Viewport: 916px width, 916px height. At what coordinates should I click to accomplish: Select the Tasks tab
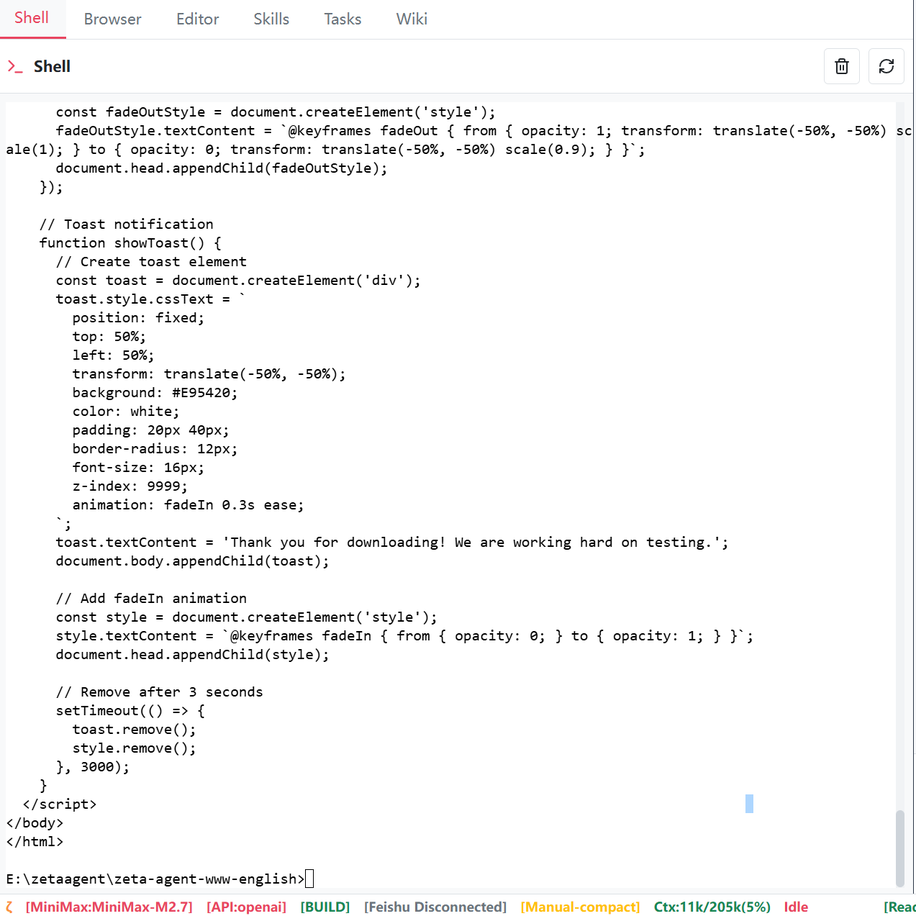point(342,19)
